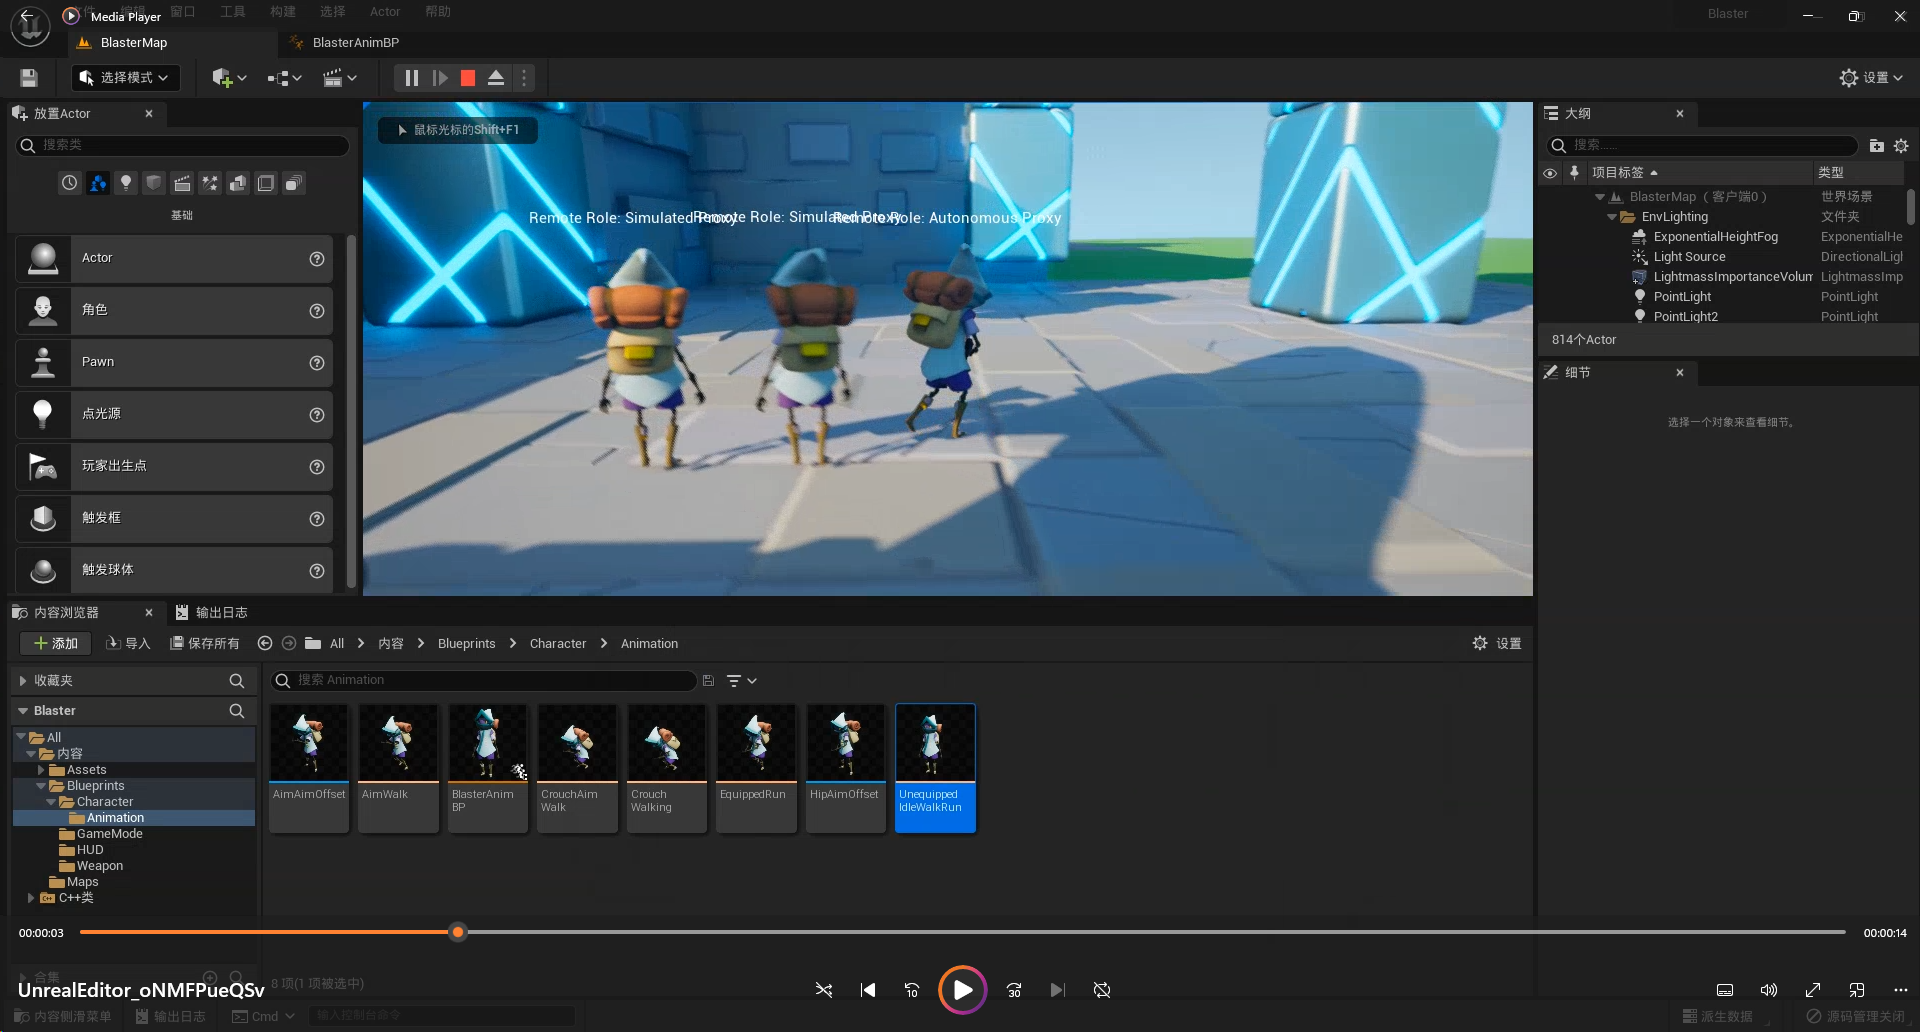Image resolution: width=1920 pixels, height=1032 pixels.
Task: Create new folder in the outliner
Action: (1877, 146)
